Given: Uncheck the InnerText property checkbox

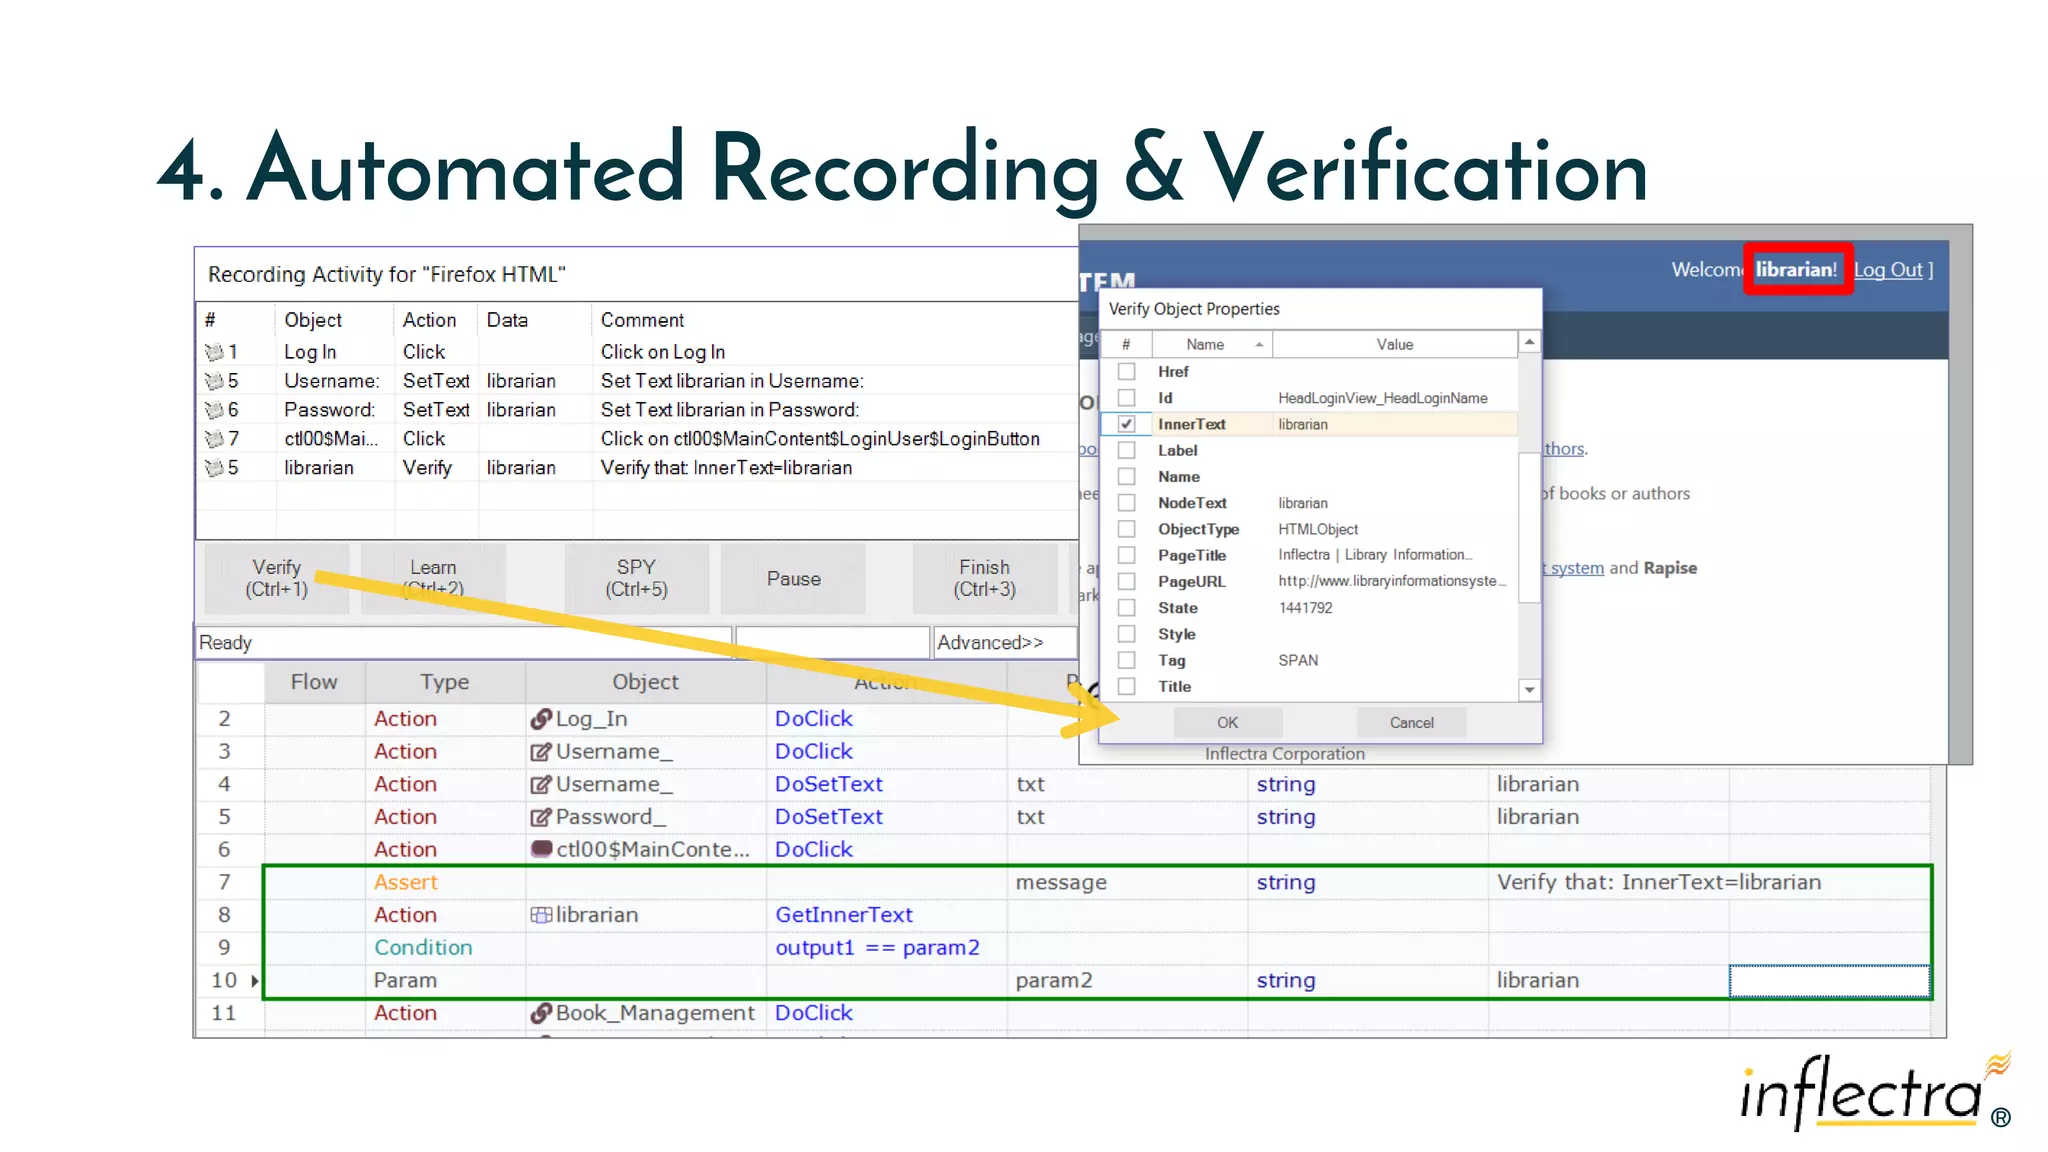Looking at the screenshot, I should click(1127, 424).
